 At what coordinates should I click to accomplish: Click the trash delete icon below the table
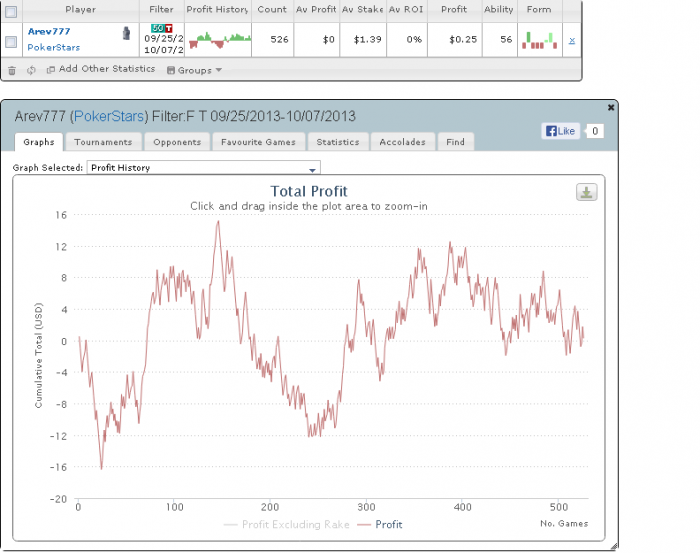pyautogui.click(x=12, y=70)
